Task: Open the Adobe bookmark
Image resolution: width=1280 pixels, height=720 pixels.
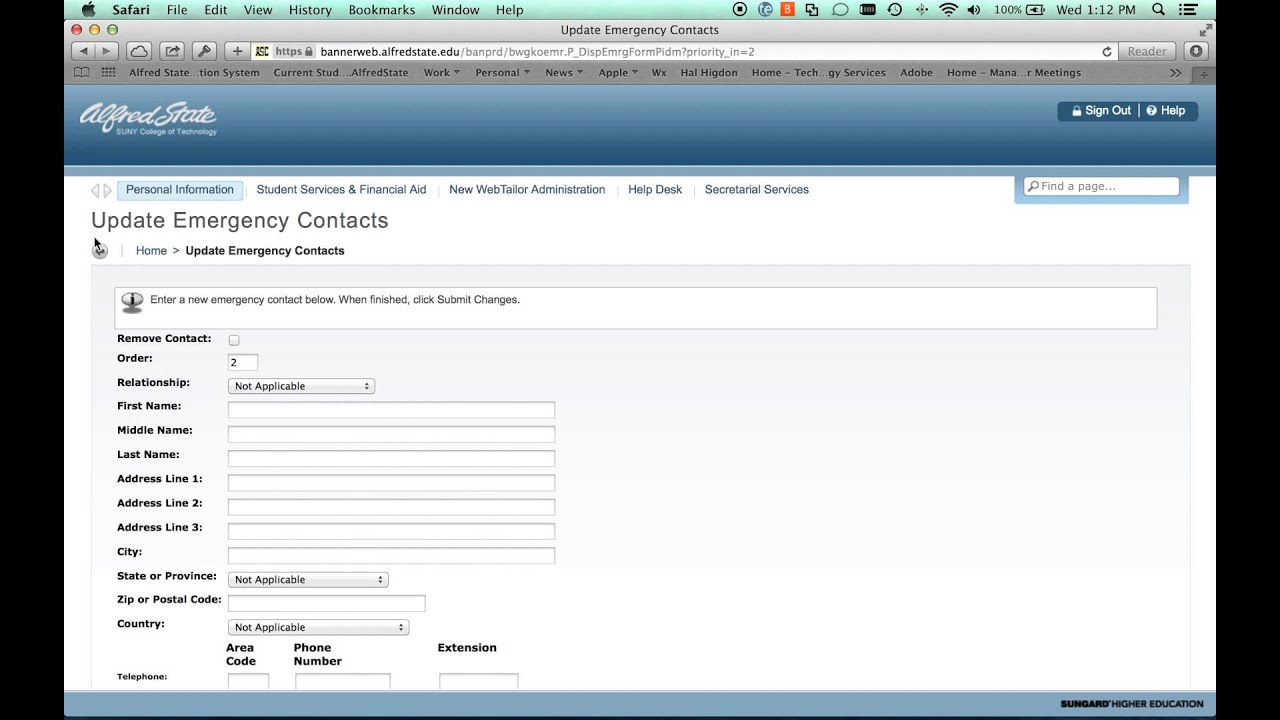Action: coord(916,72)
